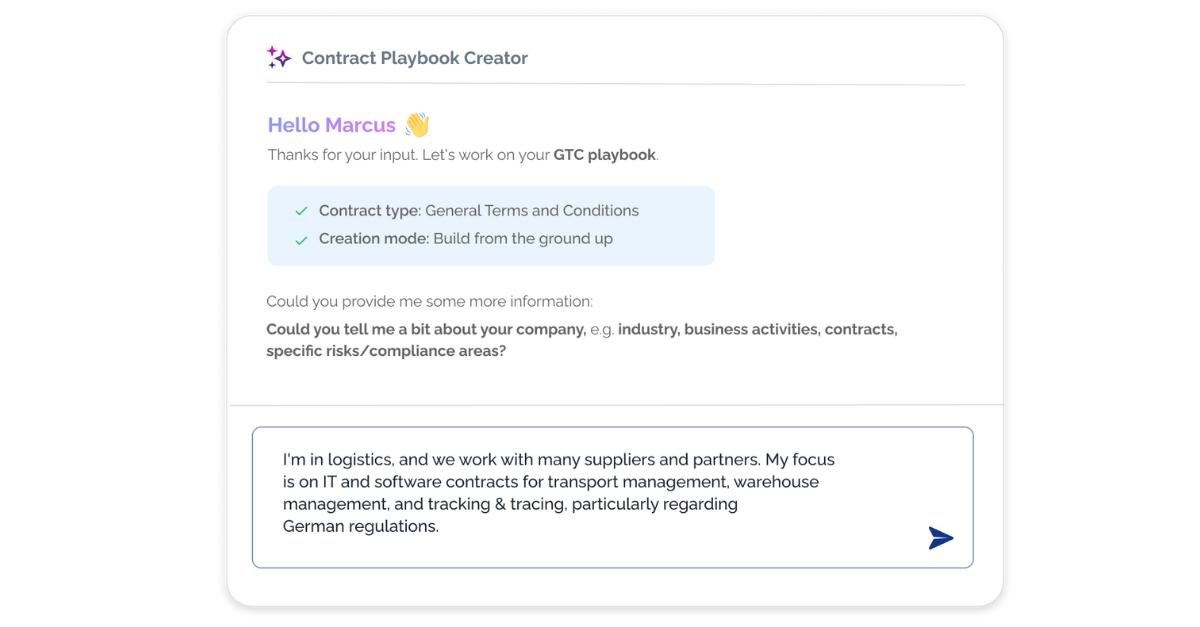Expand the General Terms and Conditions entry
The image size is (1200, 627).
coord(531,210)
